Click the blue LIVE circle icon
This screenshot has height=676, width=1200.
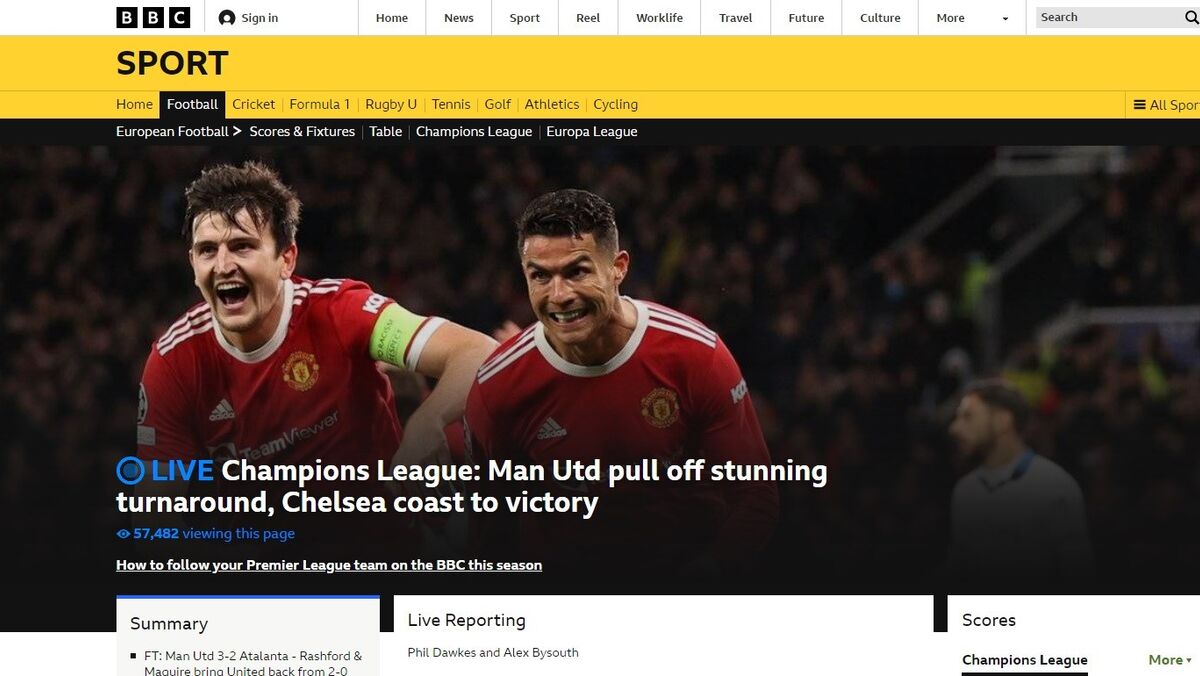click(130, 470)
